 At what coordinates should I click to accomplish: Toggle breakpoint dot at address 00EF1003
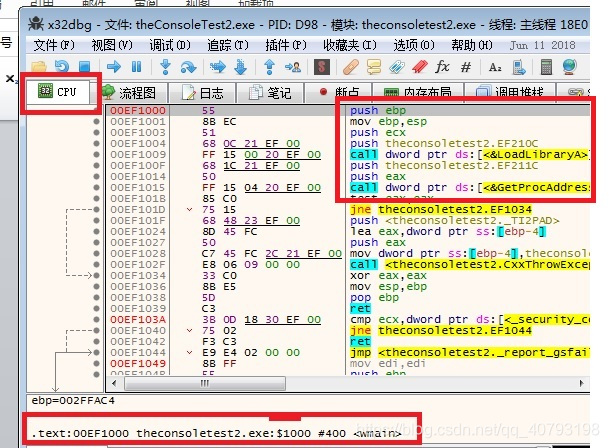click(96, 132)
